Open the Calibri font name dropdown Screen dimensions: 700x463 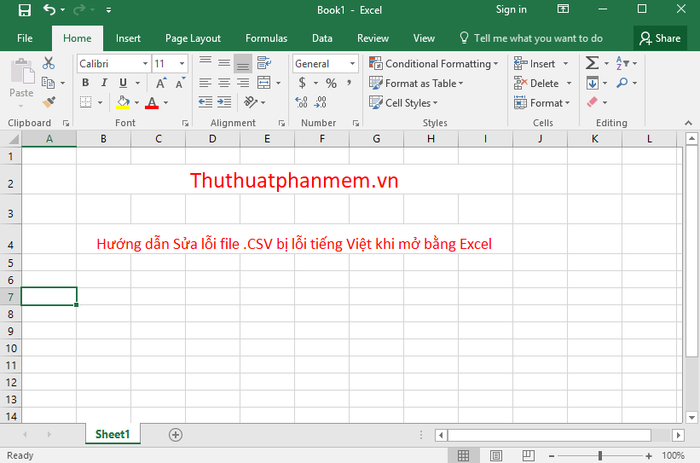(143, 63)
